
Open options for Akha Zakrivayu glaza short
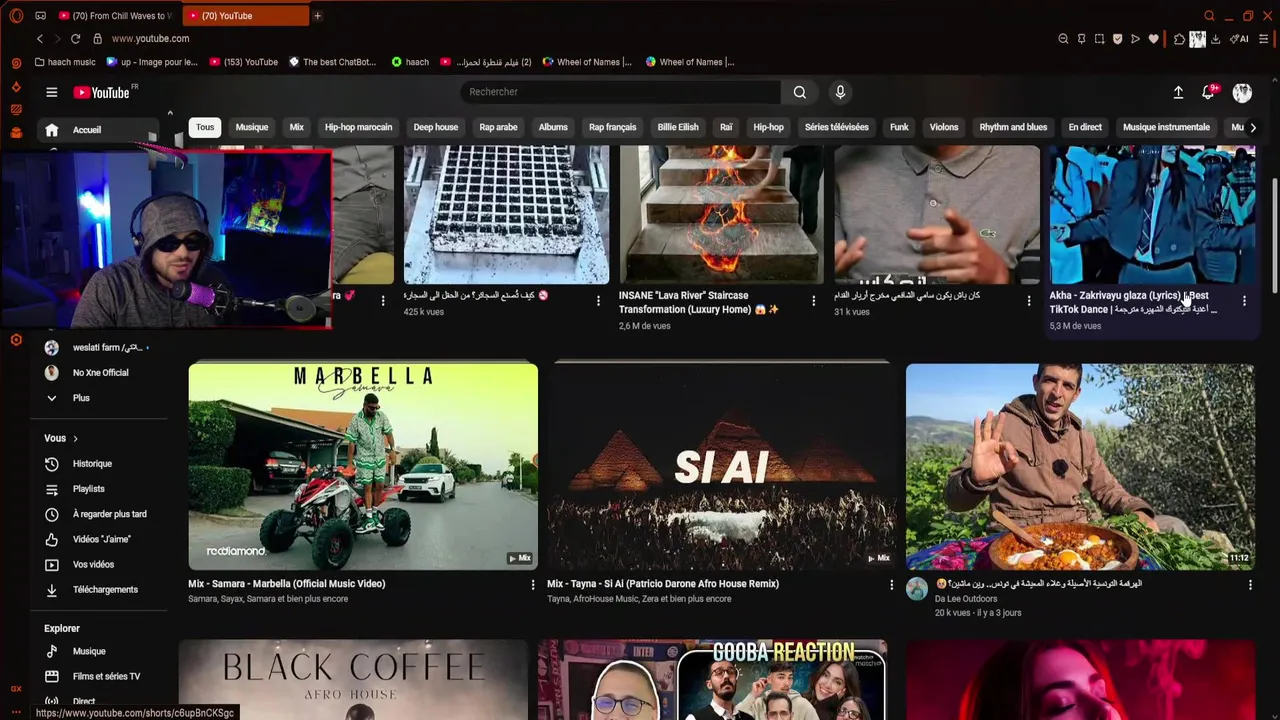coord(1244,301)
